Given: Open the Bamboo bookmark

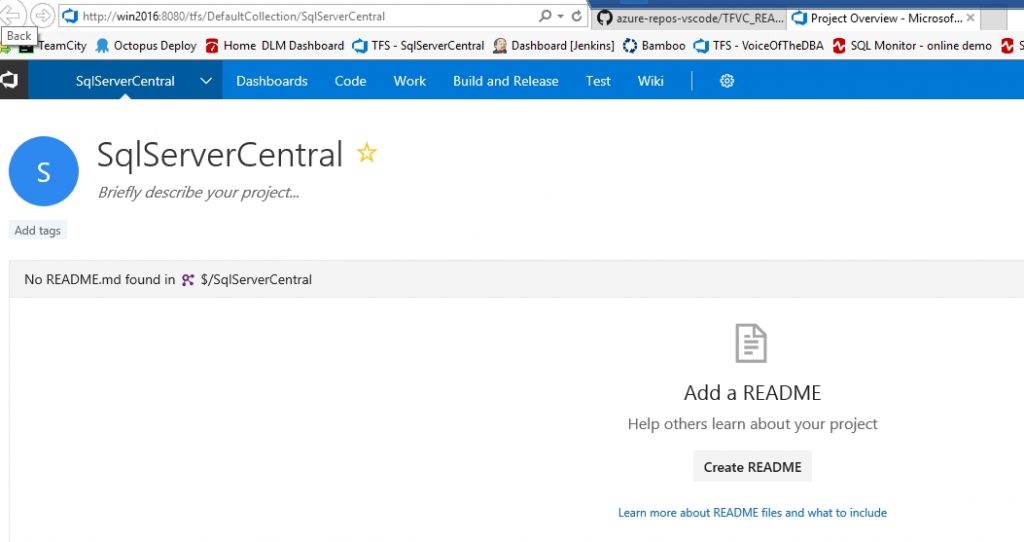Looking at the screenshot, I should 654,46.
